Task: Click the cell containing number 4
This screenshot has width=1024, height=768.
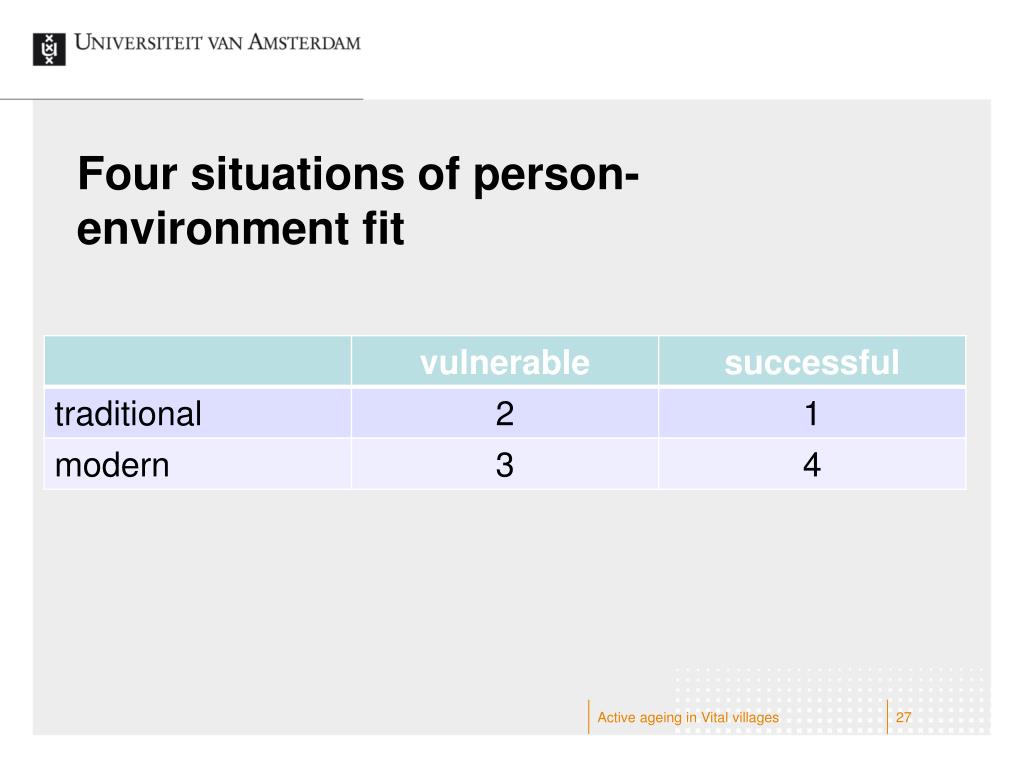Action: 812,464
